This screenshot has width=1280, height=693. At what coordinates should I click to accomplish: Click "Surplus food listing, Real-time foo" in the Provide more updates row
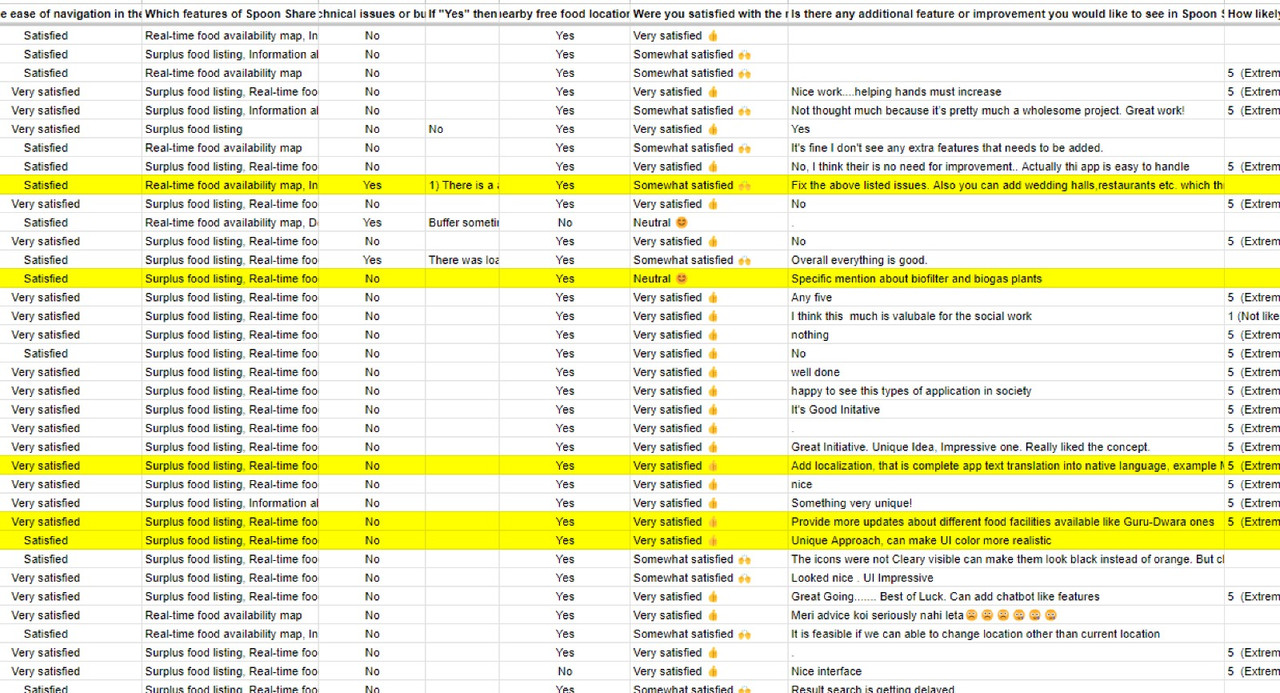tap(231, 522)
